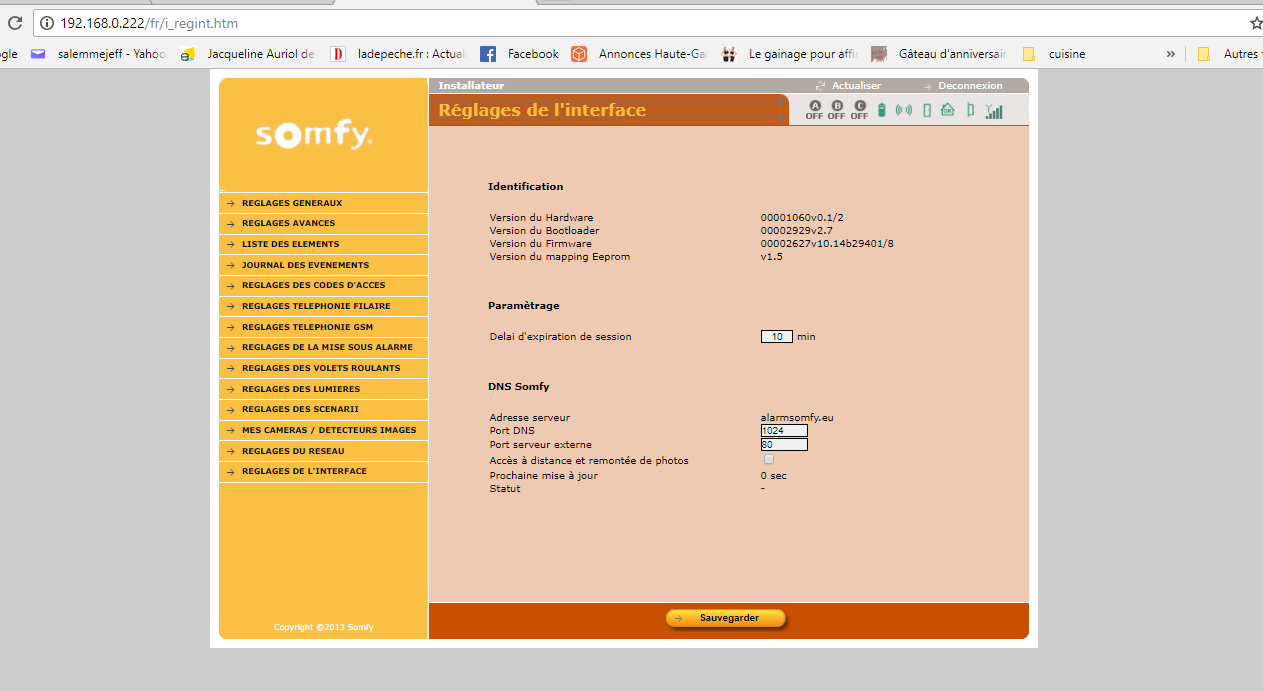Open REGLAGES DU RESEAU menu
This screenshot has width=1263, height=691.
323,451
